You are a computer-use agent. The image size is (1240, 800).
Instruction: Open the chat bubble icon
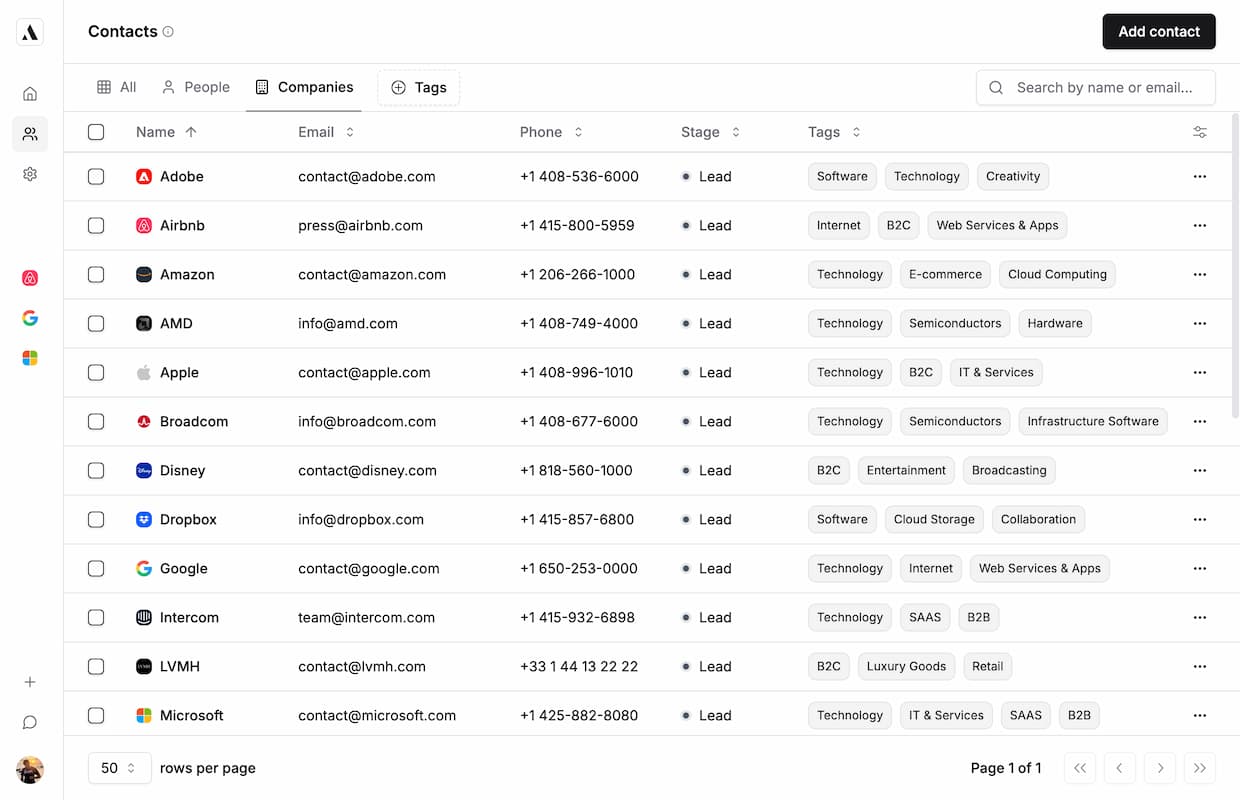30,722
